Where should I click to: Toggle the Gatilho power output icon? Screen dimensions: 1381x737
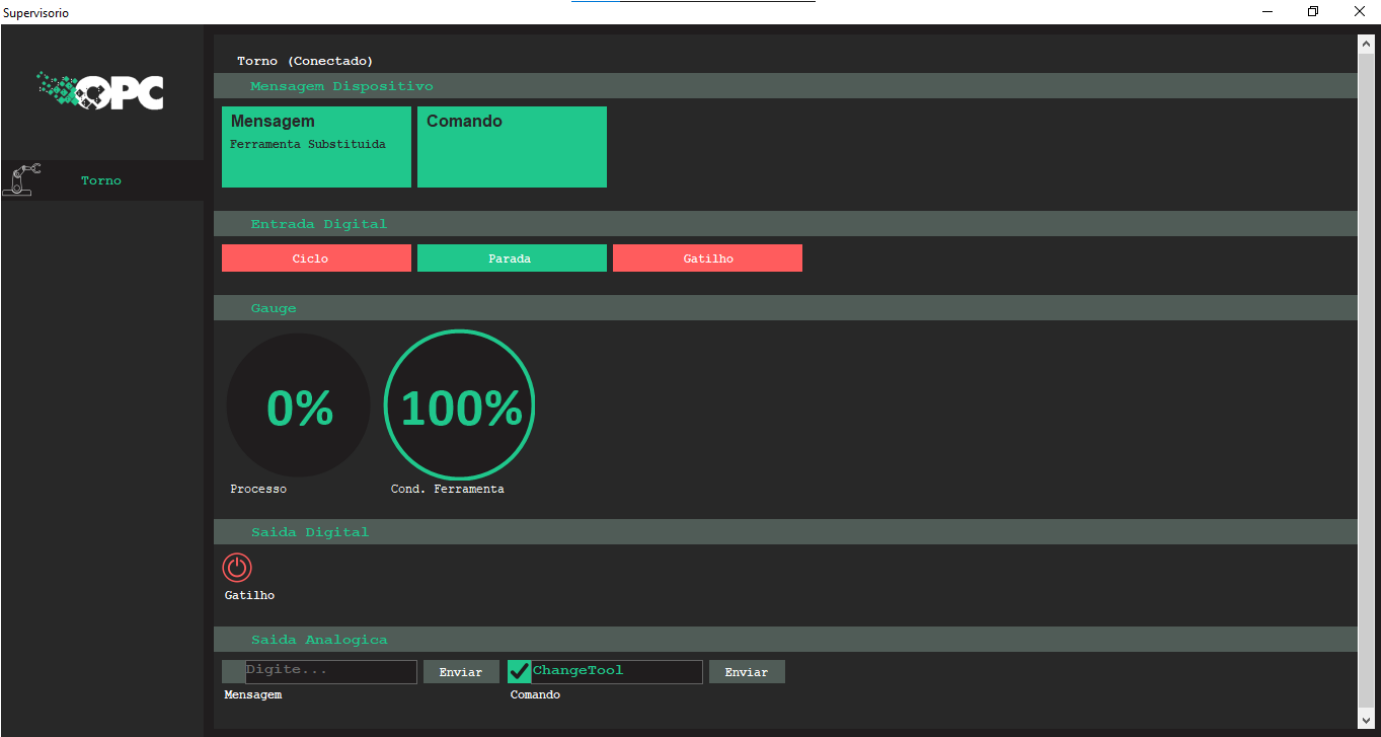[237, 568]
